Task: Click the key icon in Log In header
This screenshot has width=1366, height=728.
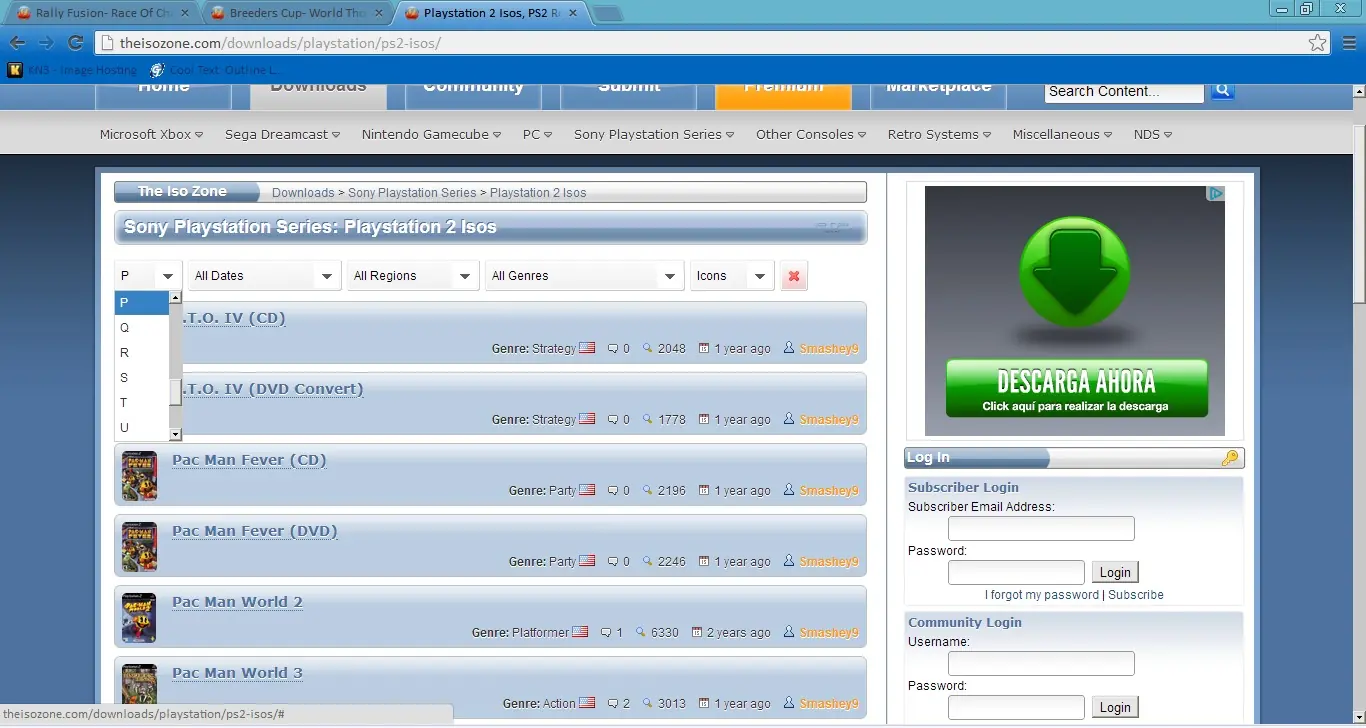Action: pyautogui.click(x=1230, y=458)
